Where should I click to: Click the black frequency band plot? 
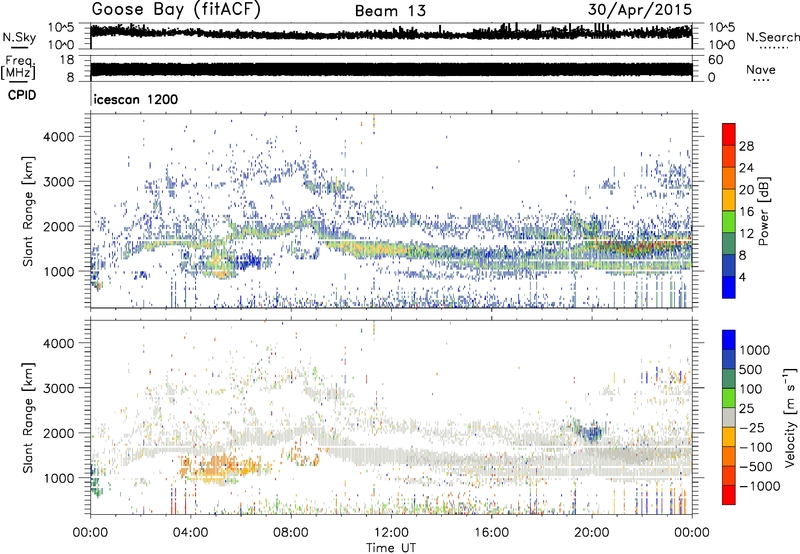[x=391, y=70]
